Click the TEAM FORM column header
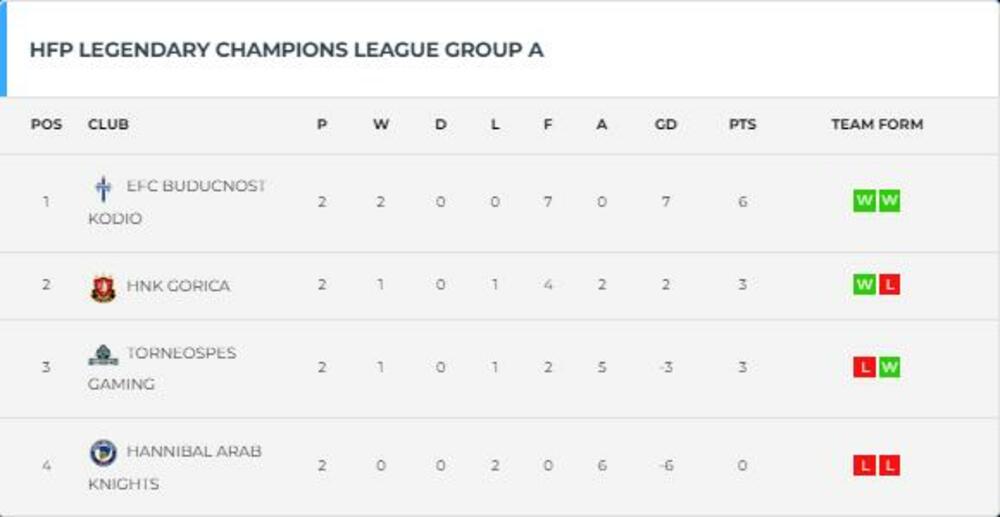The height and width of the screenshot is (517, 1000). coord(877,125)
